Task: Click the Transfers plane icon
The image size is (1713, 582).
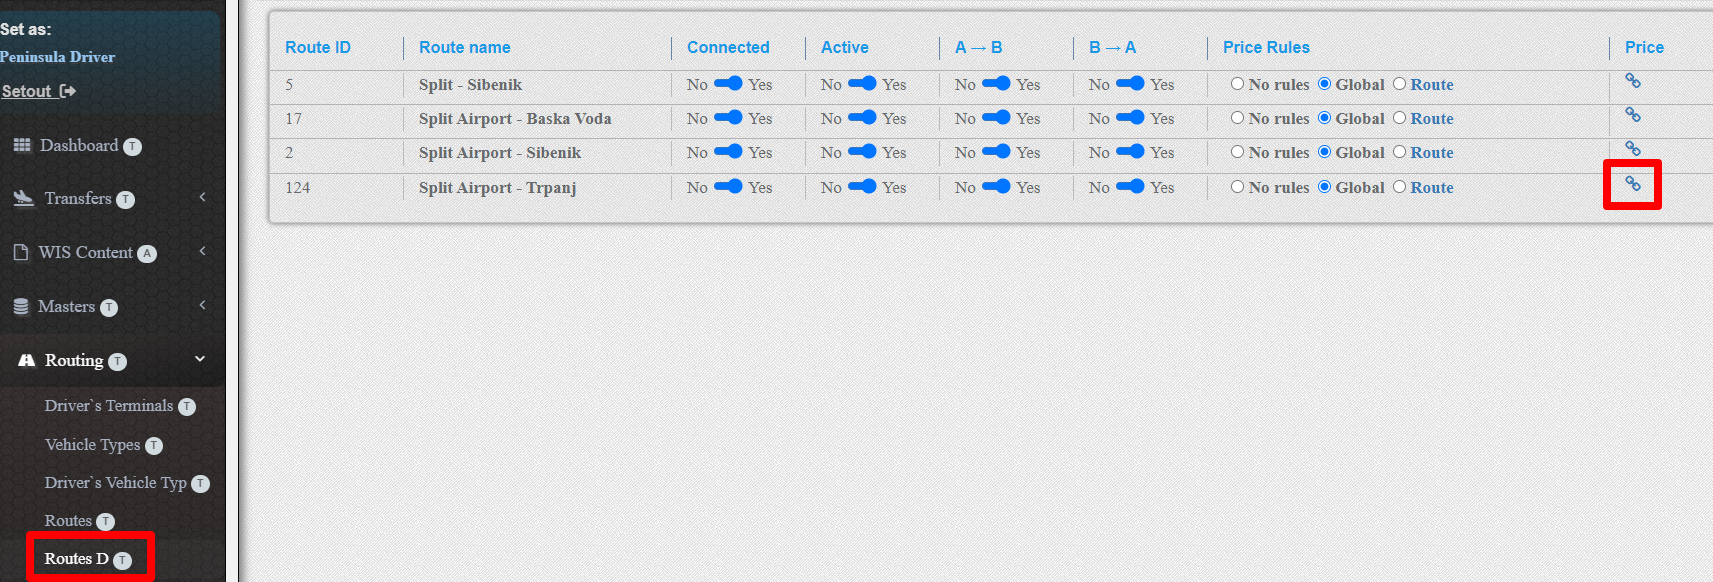Action: pyautogui.click(x=24, y=198)
